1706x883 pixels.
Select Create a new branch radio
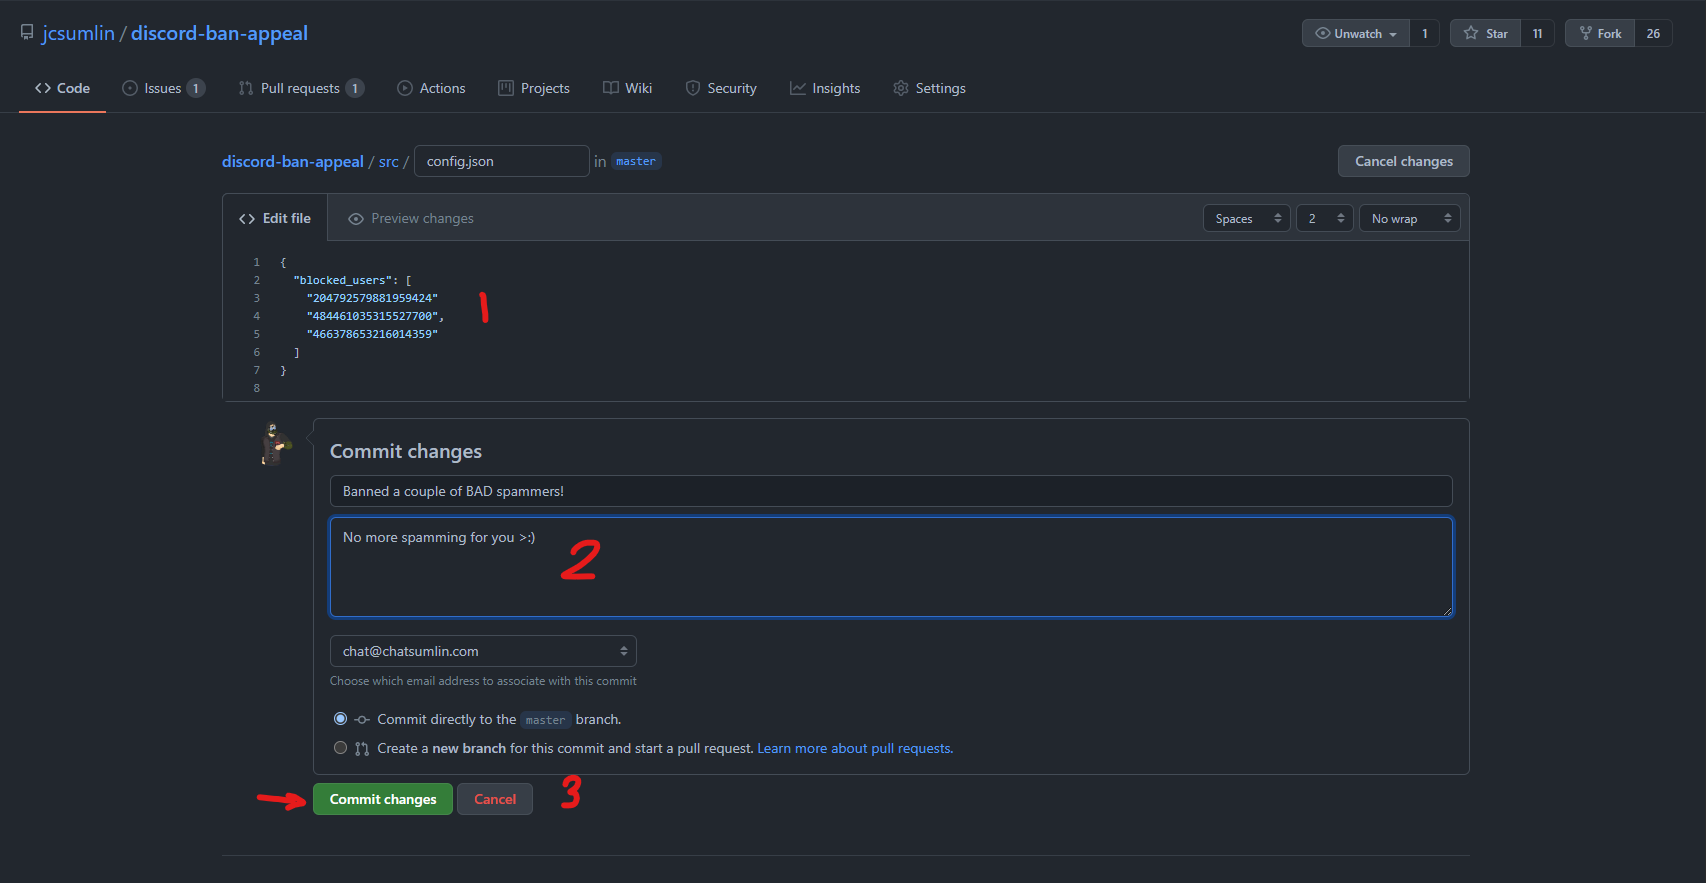340,748
